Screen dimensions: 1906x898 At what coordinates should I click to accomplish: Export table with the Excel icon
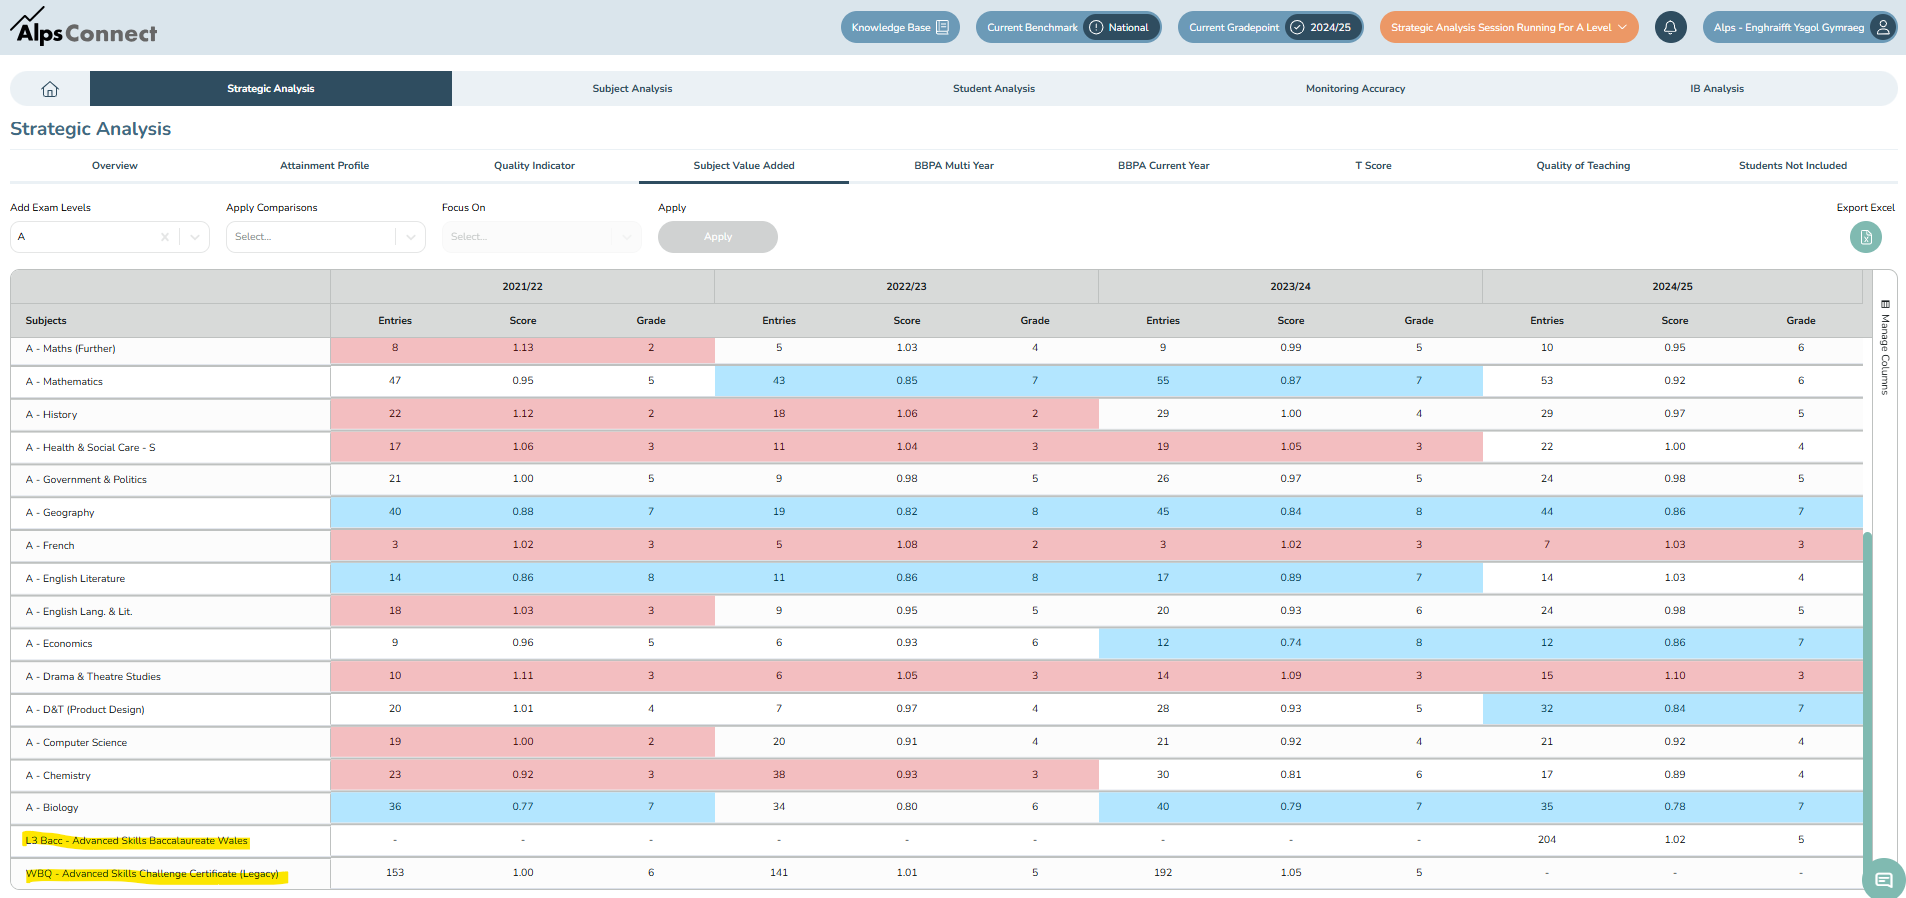pyautogui.click(x=1865, y=238)
